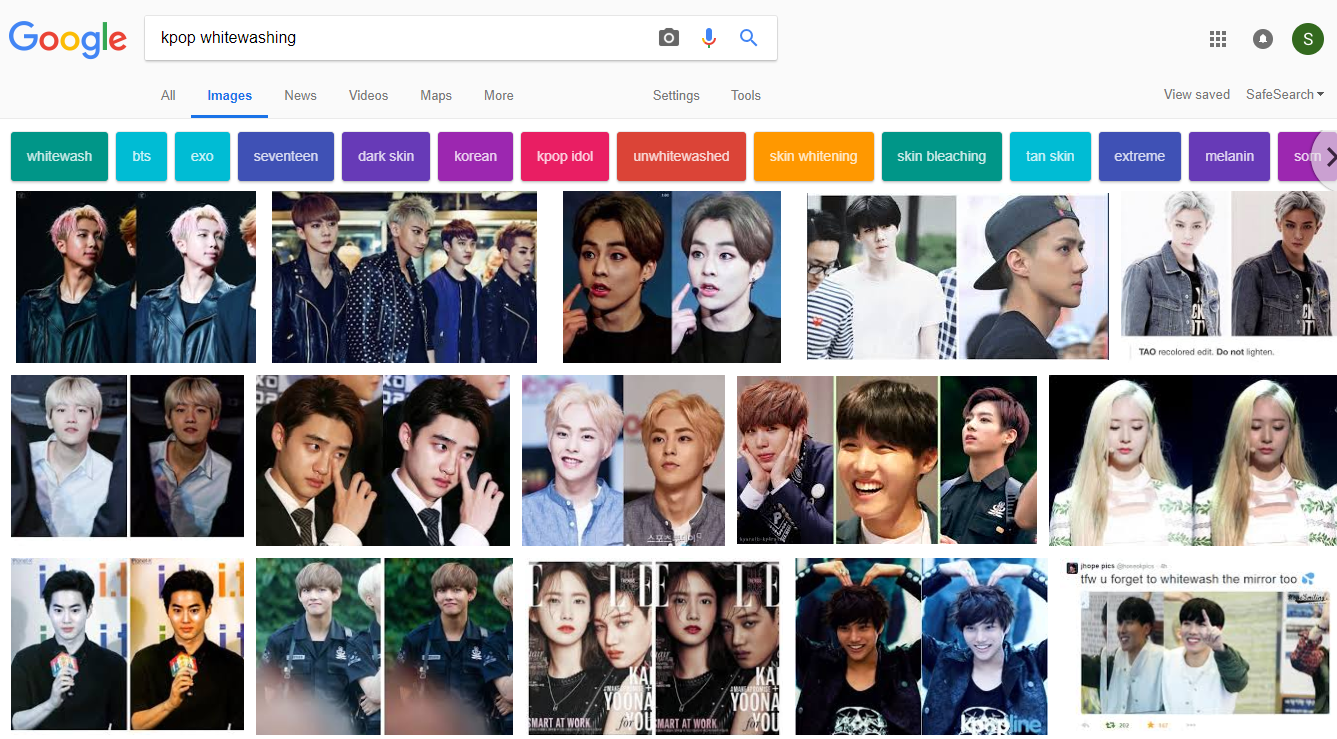Click the microphone voice search icon

709,38
